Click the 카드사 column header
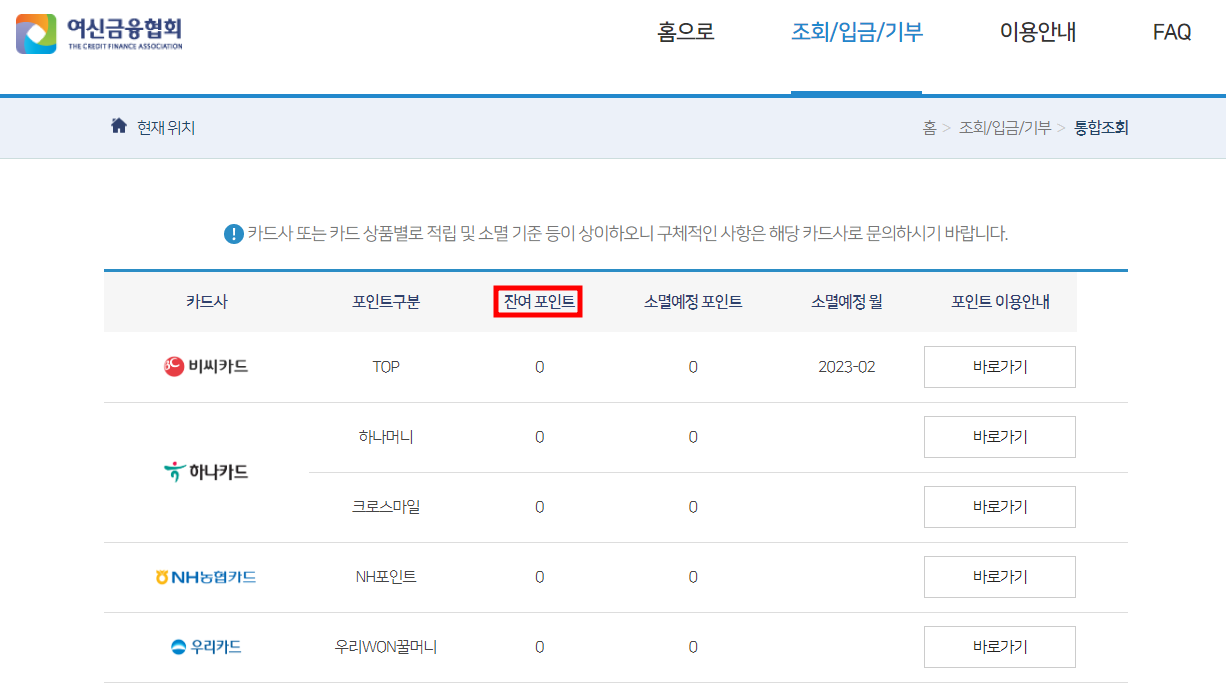This screenshot has height=683, width=1226. tap(206, 302)
